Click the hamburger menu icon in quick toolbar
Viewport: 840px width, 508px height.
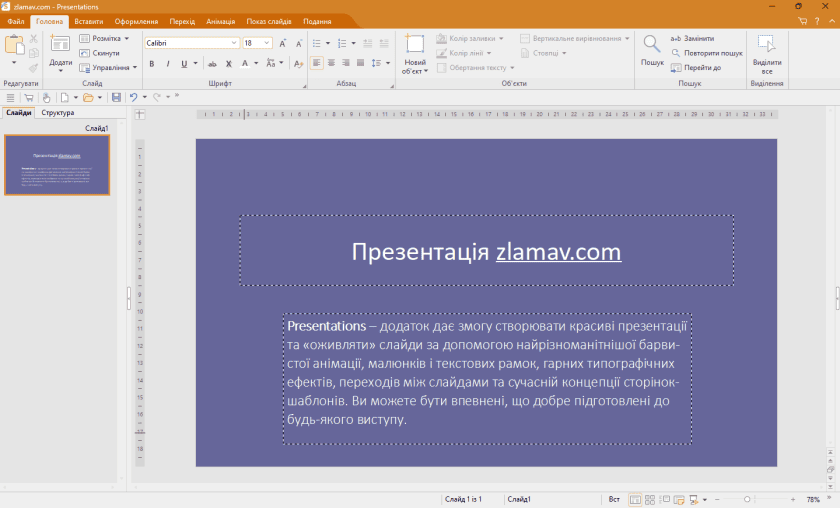pos(10,98)
